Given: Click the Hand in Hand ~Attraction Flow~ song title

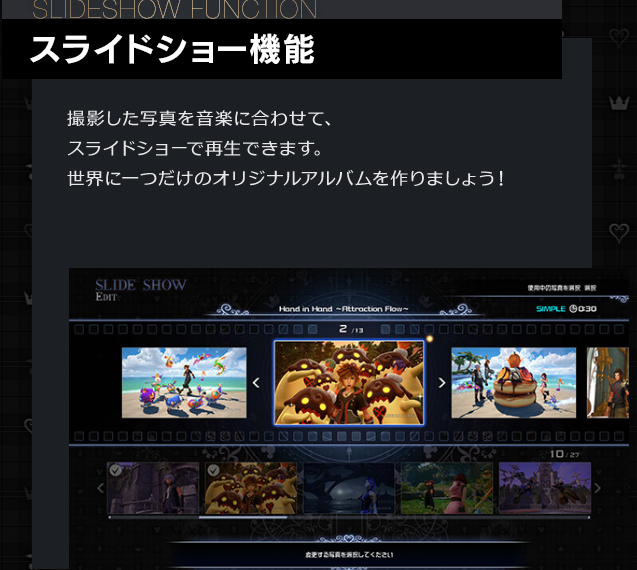Looking at the screenshot, I should (343, 309).
